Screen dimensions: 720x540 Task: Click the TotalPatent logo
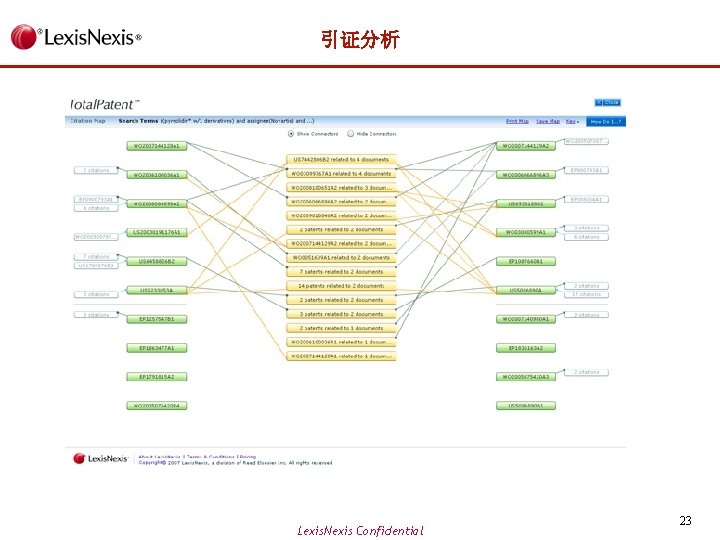104,105
